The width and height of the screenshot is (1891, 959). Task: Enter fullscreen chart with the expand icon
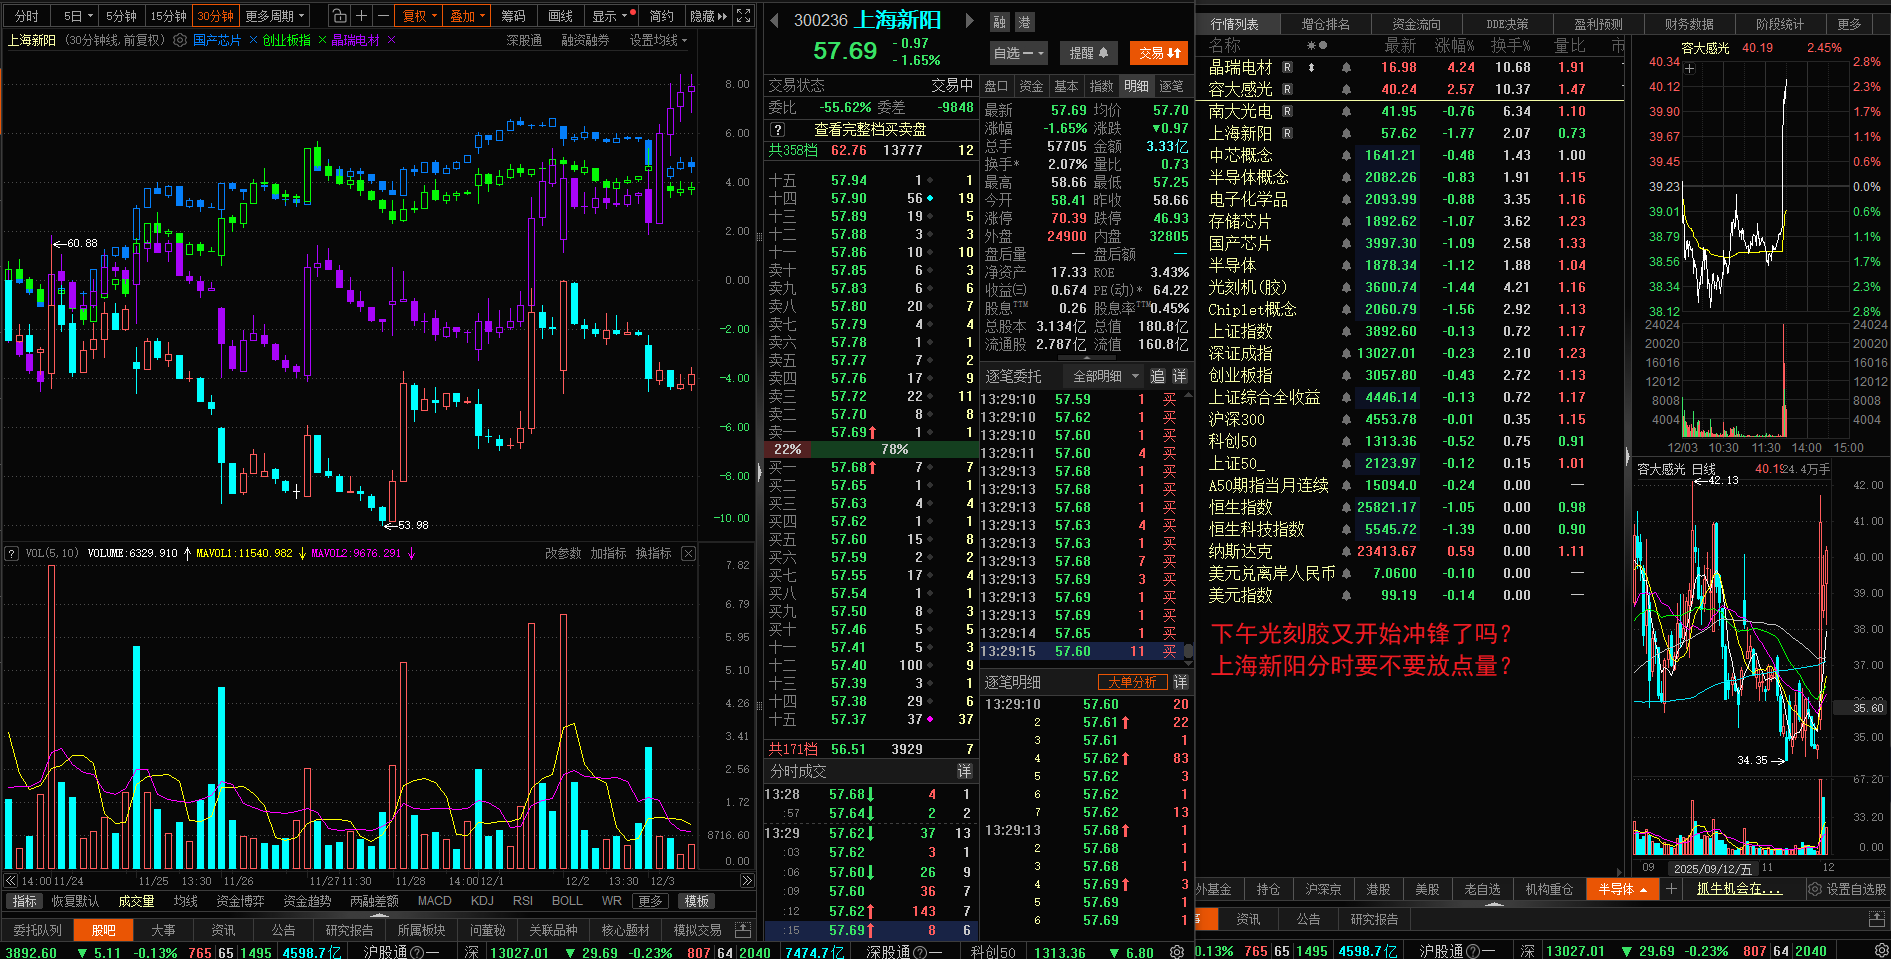click(x=743, y=16)
